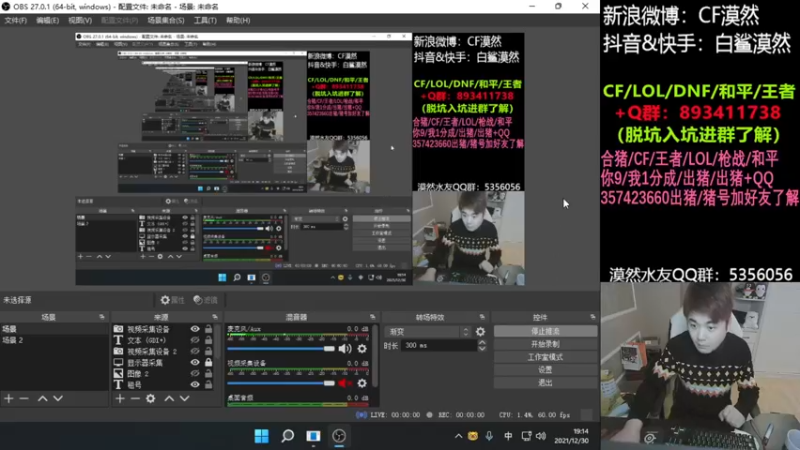Click the audio mixer vertical scrollbar
800x450 pixels.
376,357
